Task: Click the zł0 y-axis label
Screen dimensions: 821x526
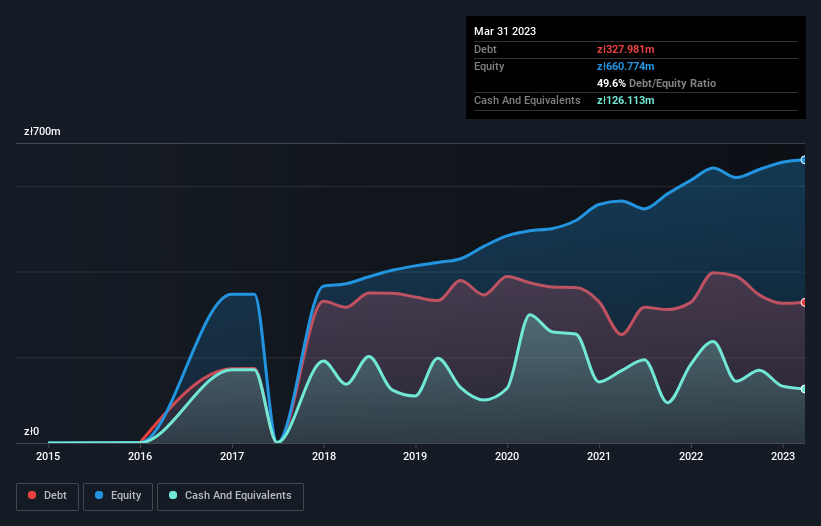Action: 31,431
